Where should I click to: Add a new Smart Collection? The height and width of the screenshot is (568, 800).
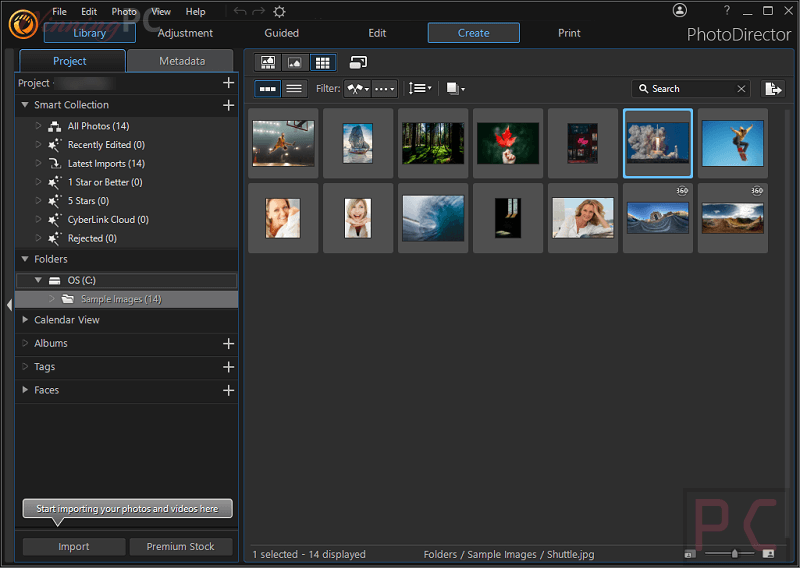pos(229,105)
